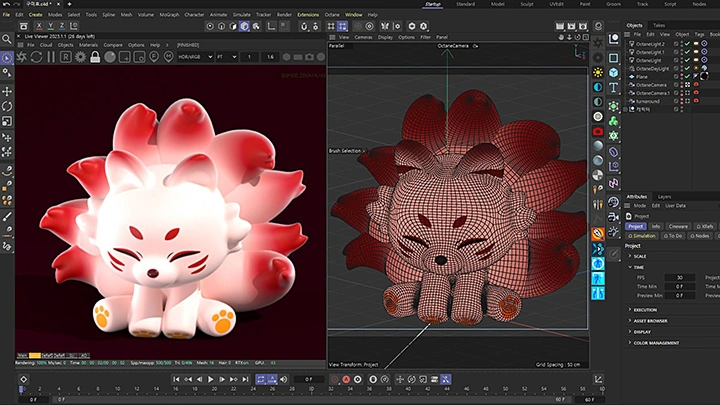Open the Info project tab
The image size is (720, 405).
click(656, 226)
